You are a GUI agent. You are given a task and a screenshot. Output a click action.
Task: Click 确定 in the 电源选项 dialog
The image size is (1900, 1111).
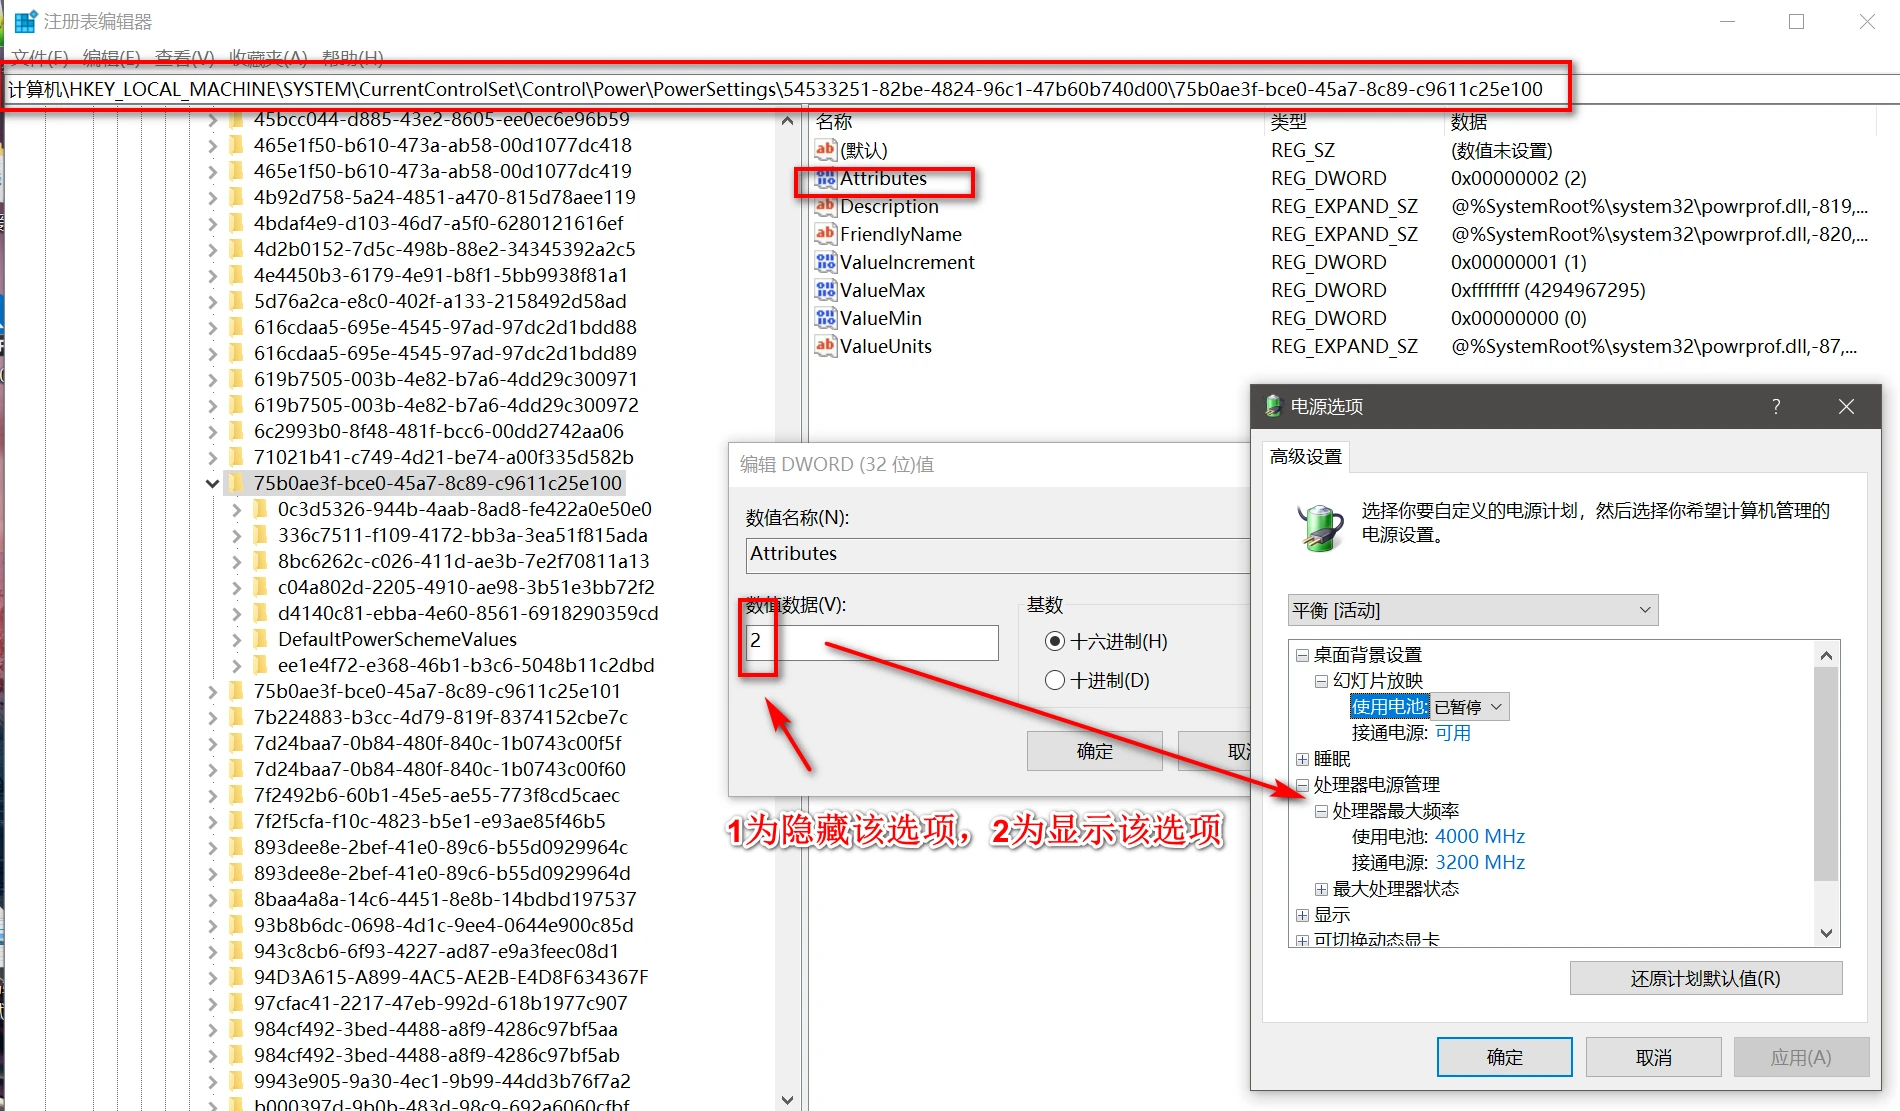[1504, 1057]
